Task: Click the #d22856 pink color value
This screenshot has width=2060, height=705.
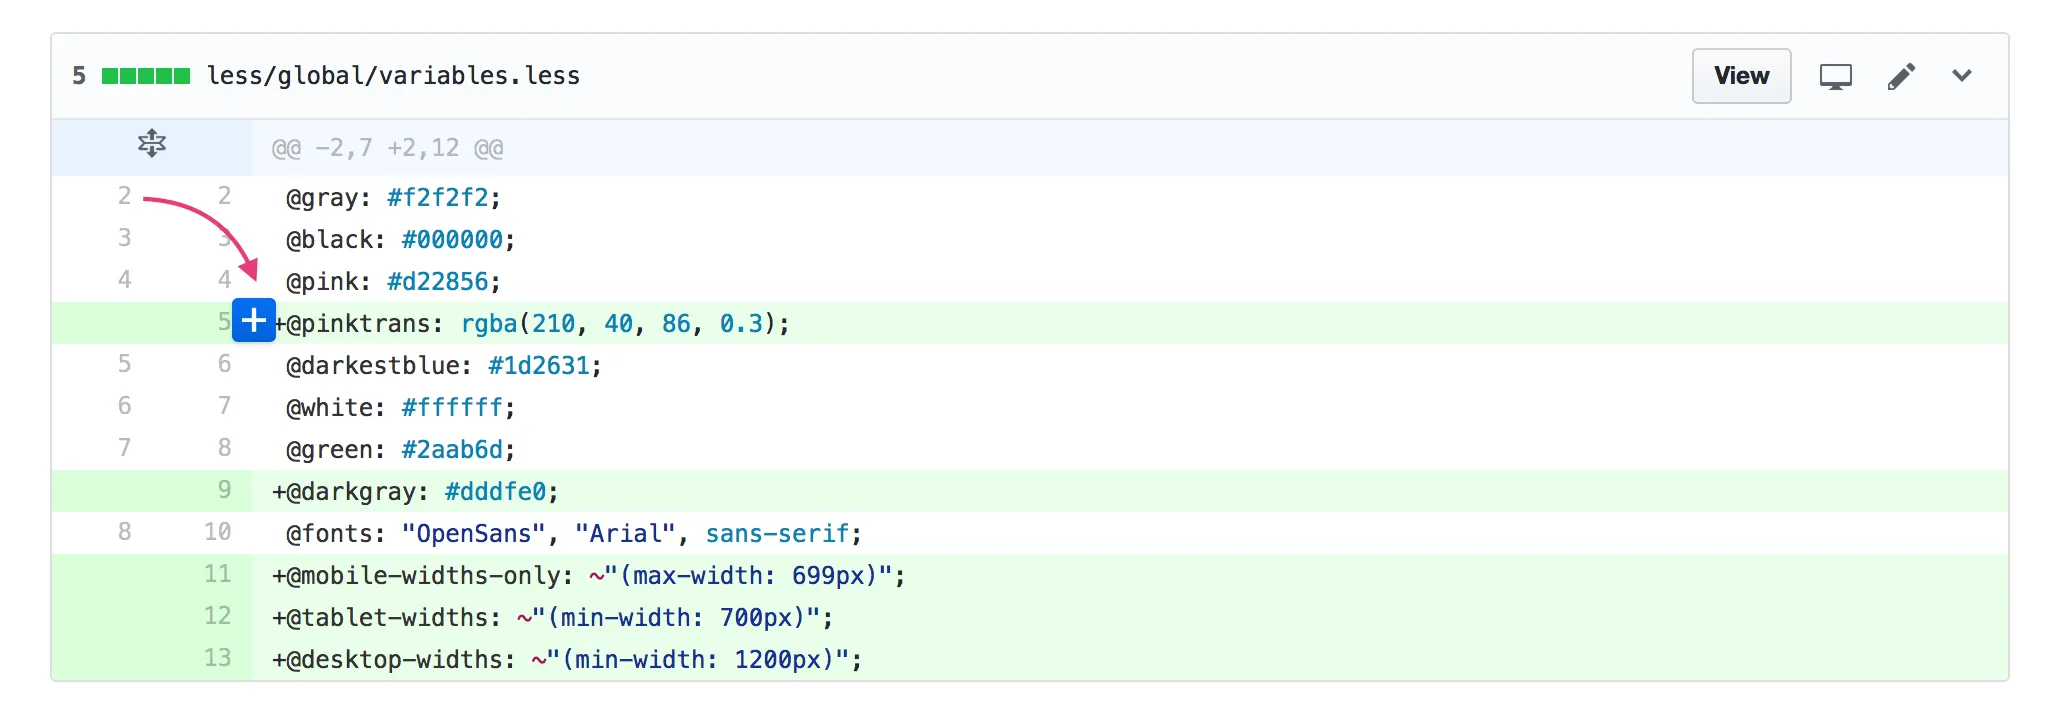Action: click(x=437, y=282)
